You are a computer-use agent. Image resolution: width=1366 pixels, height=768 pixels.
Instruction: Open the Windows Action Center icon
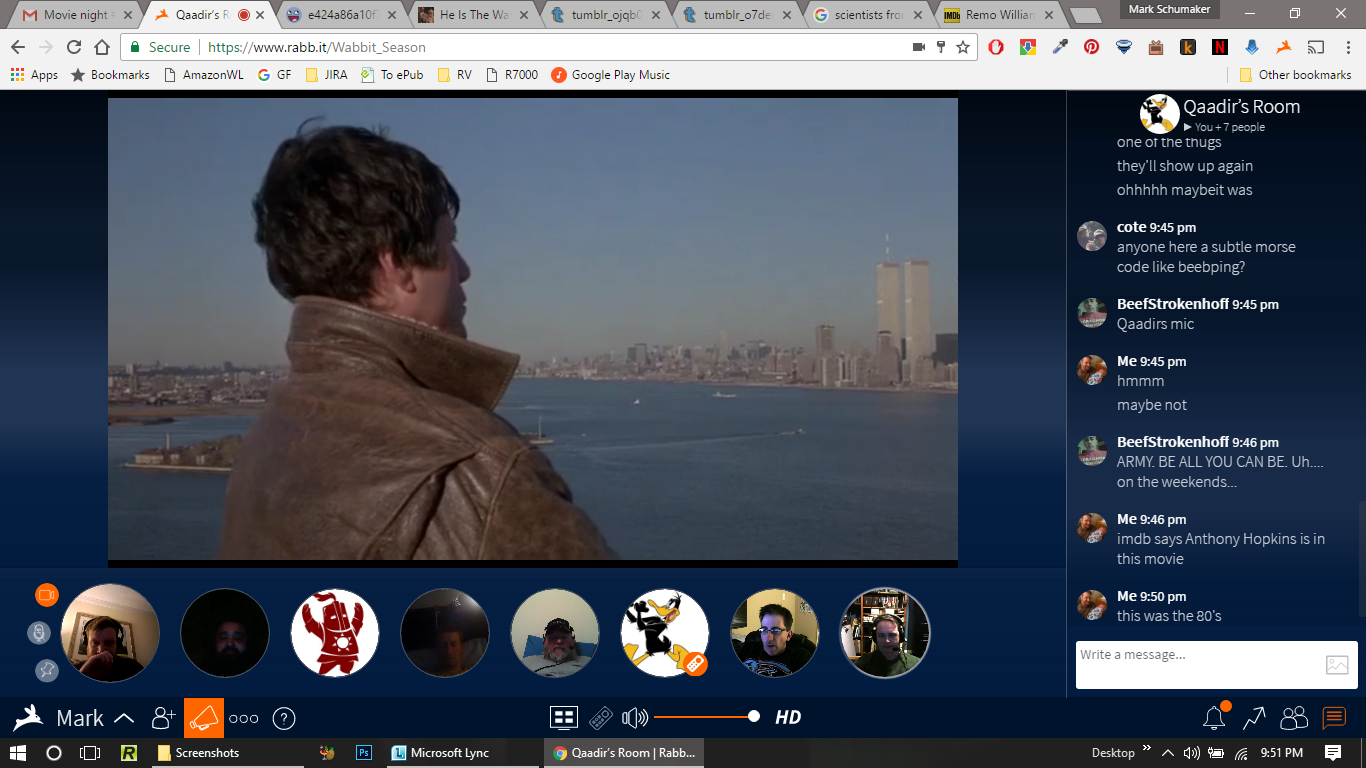[1333, 752]
